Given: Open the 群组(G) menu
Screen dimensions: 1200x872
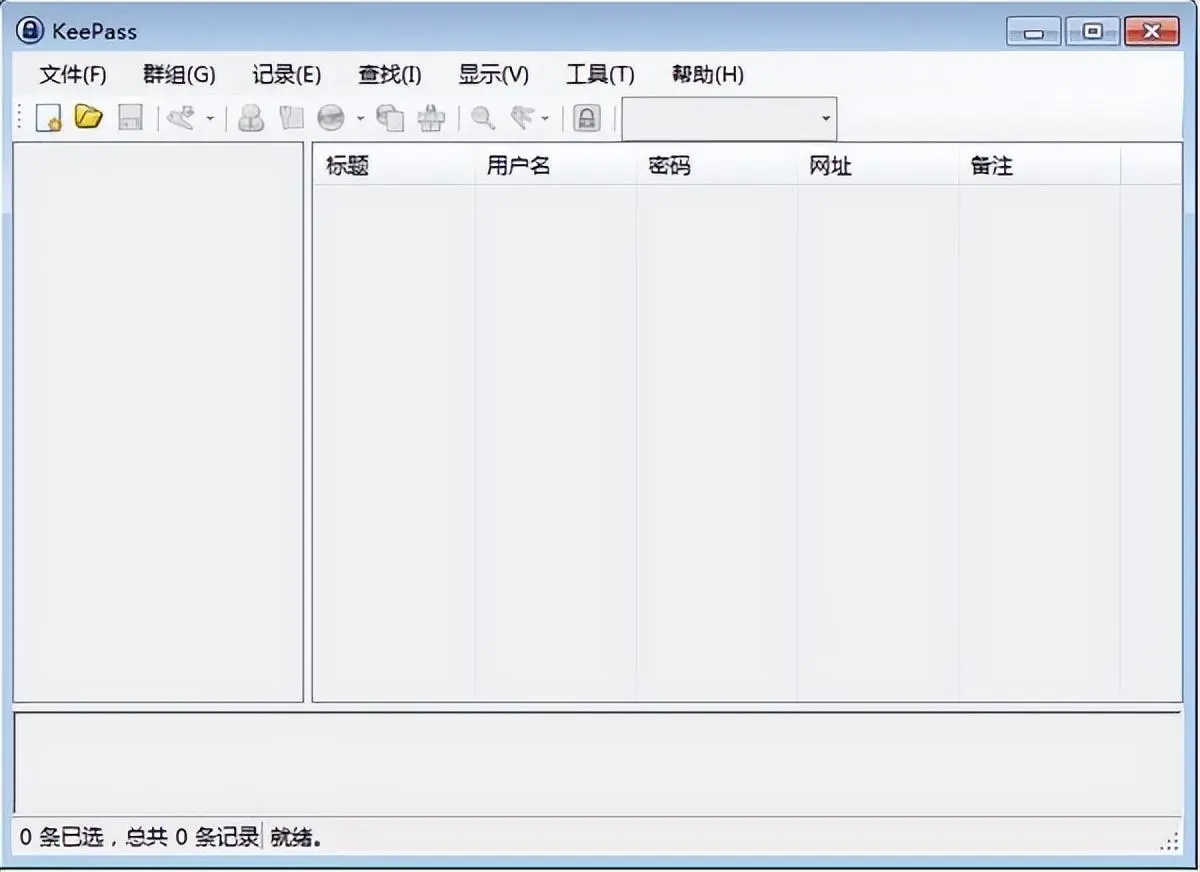Looking at the screenshot, I should (x=179, y=74).
